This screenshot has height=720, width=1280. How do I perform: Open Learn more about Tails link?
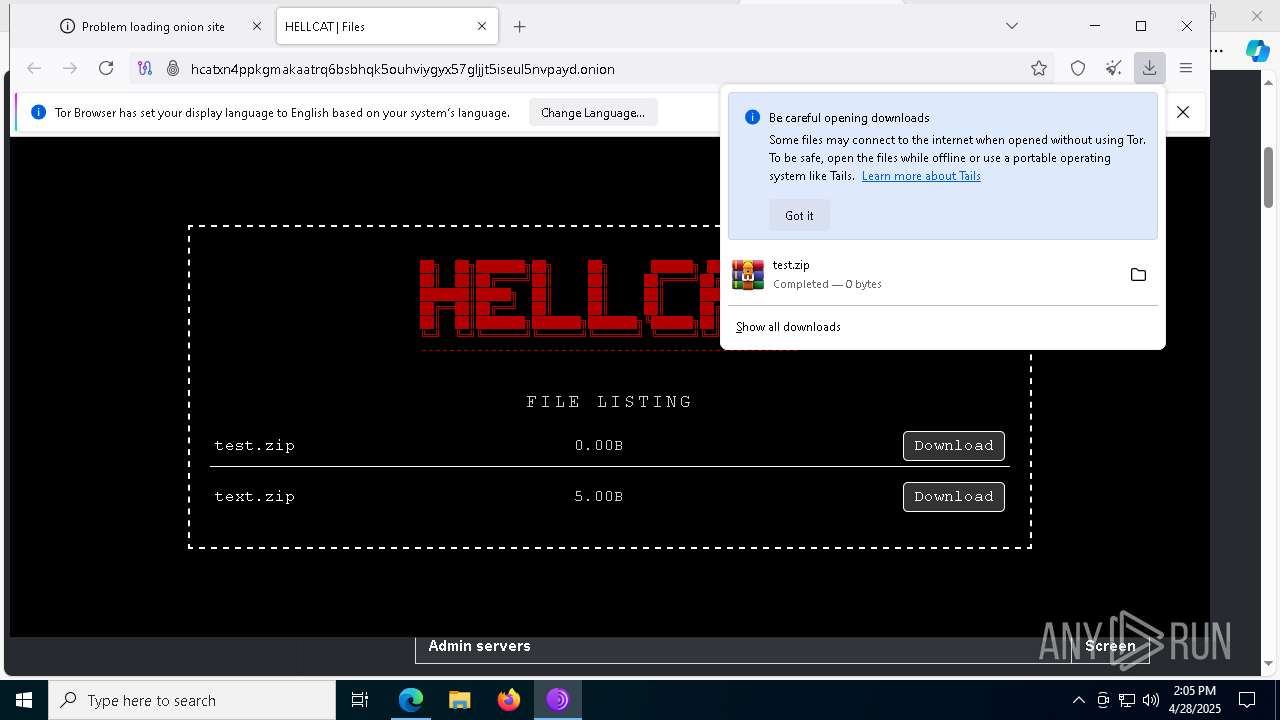pos(921,176)
